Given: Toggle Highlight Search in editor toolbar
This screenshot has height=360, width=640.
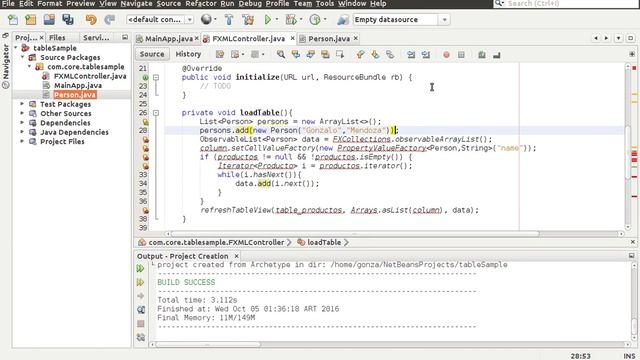Looking at the screenshot, I should click(x=325, y=54).
